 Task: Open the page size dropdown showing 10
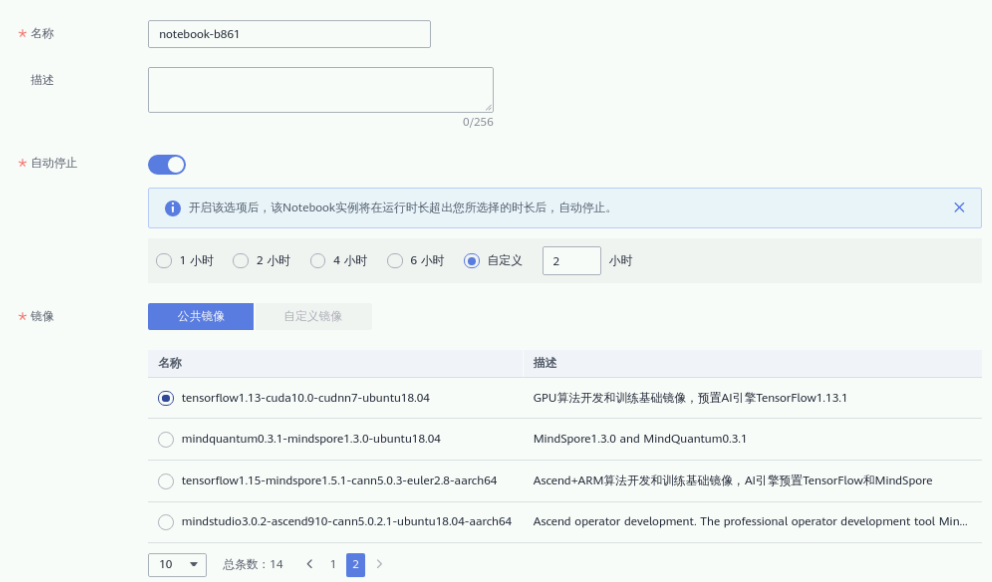[x=177, y=564]
